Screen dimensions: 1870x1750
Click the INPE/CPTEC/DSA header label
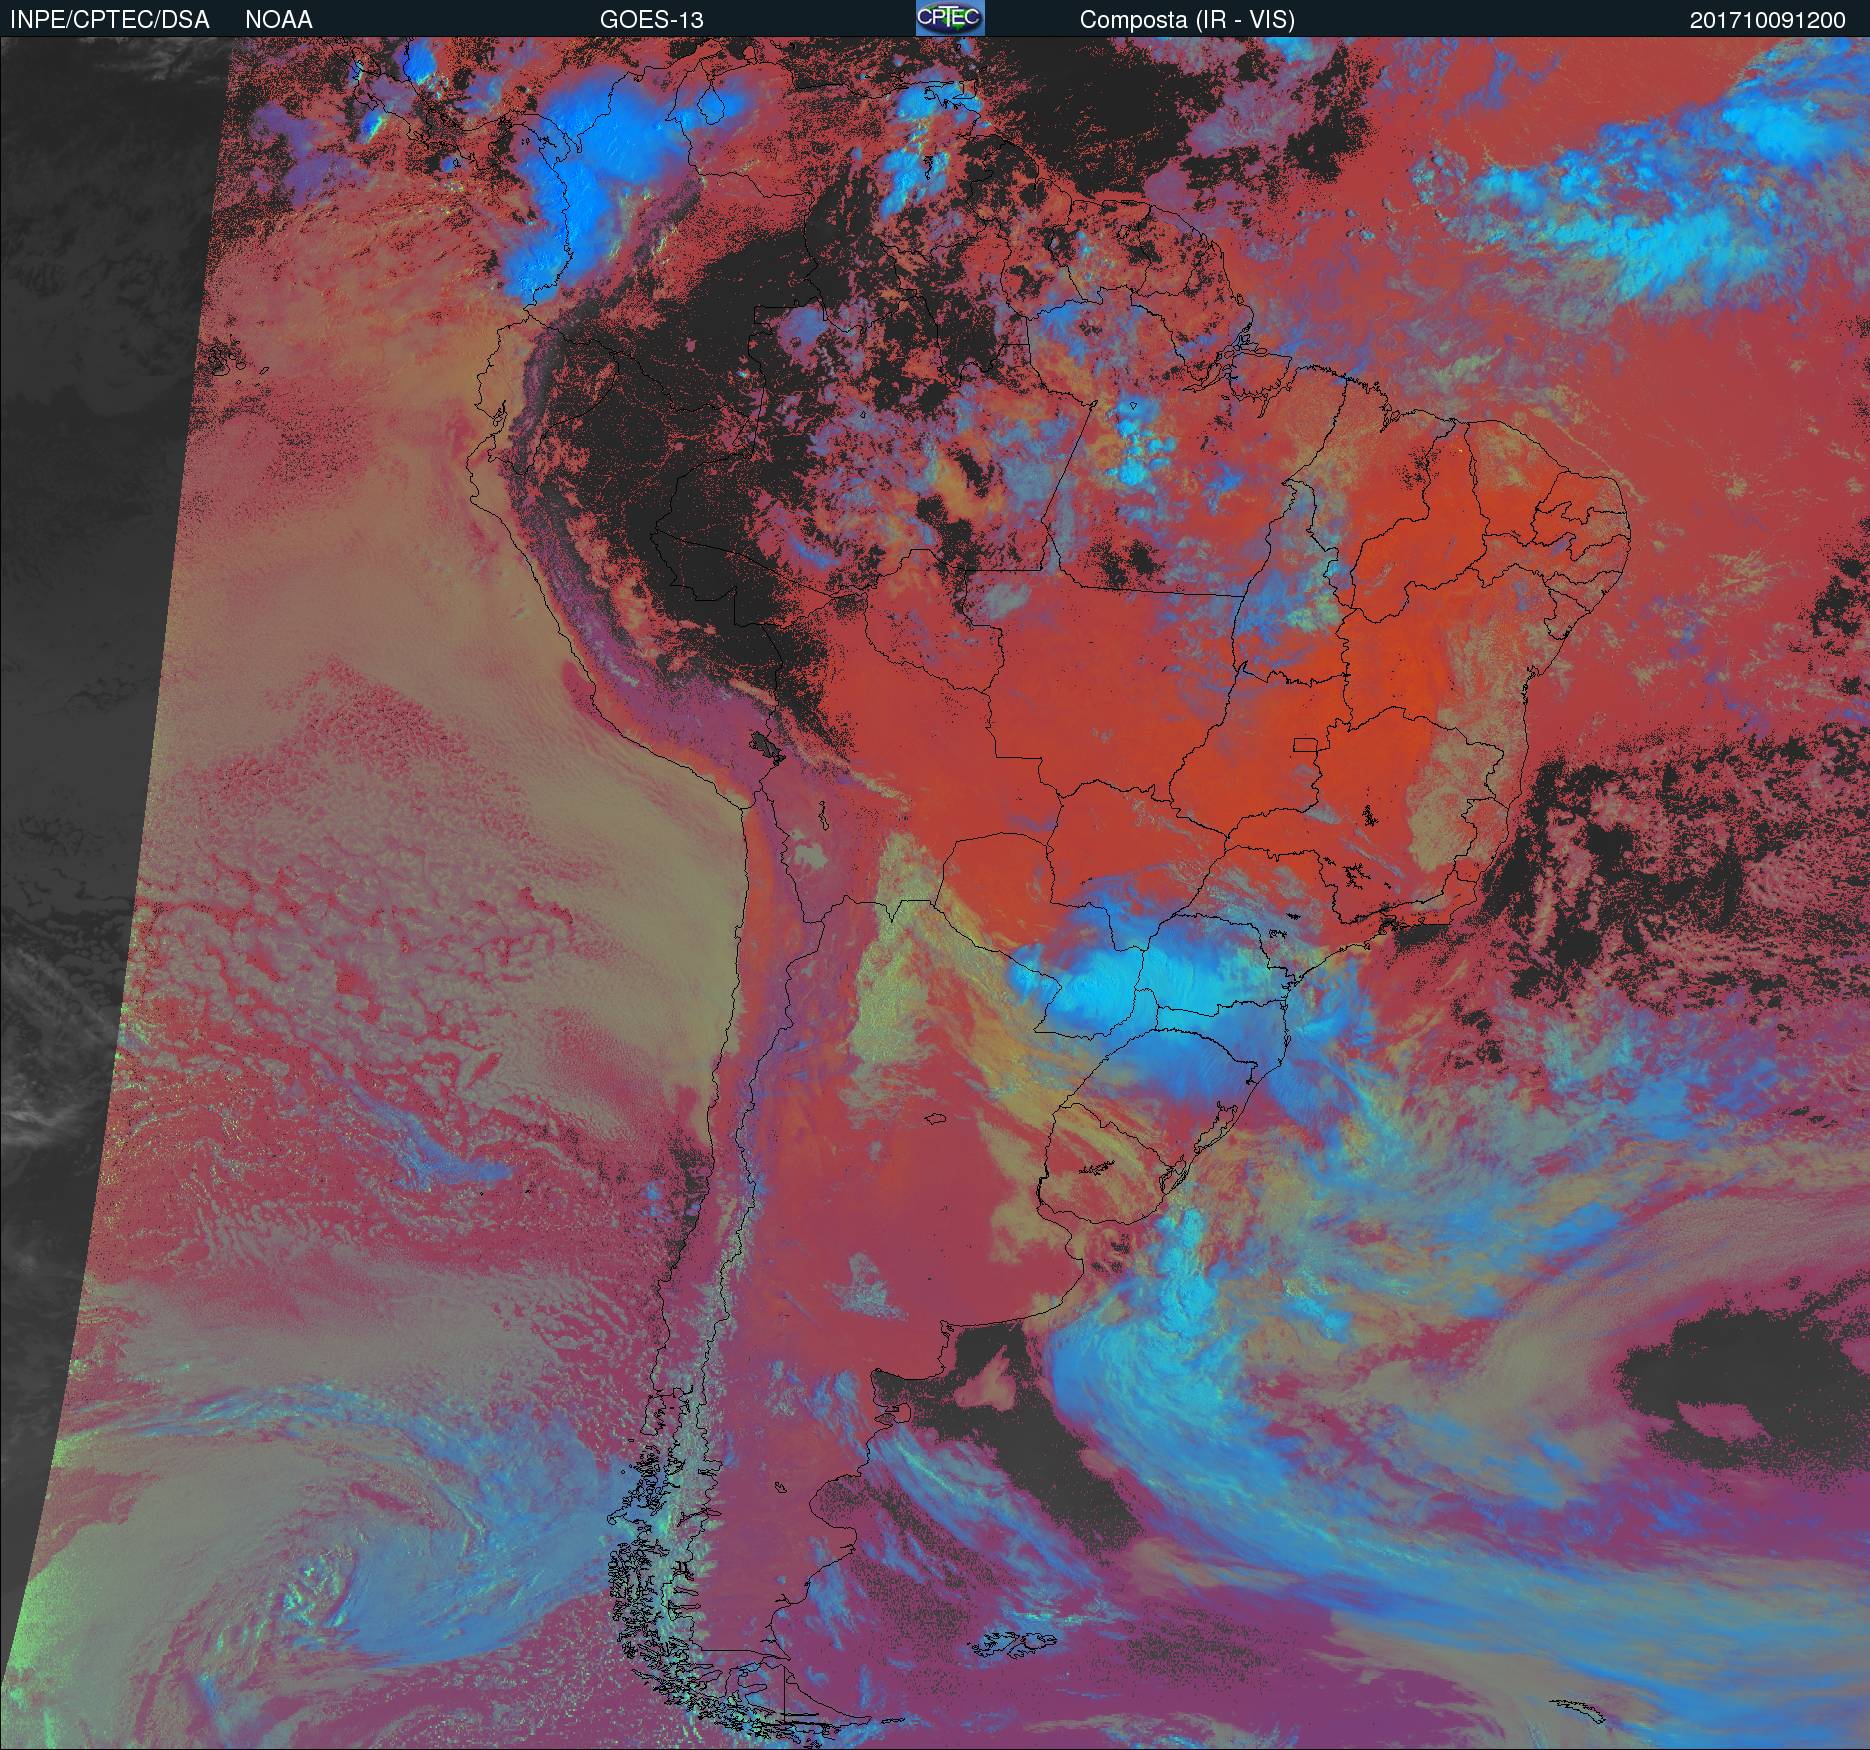click(x=109, y=20)
